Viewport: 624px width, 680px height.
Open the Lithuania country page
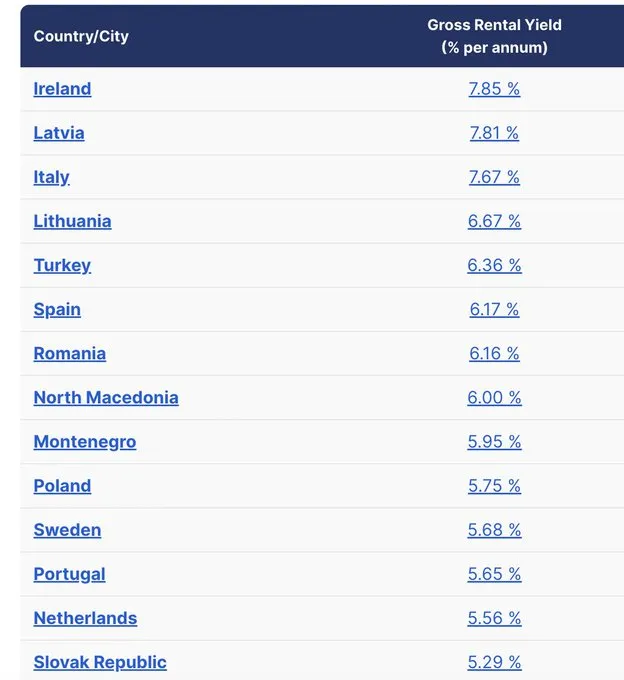(x=72, y=221)
